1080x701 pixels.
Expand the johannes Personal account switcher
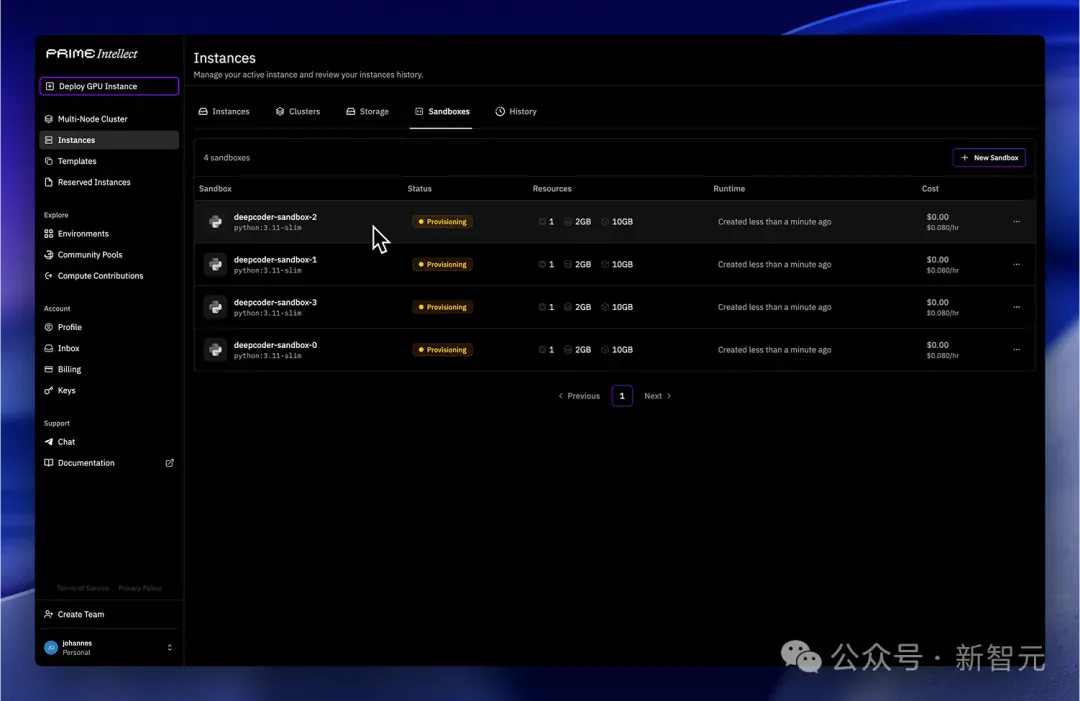pos(109,647)
